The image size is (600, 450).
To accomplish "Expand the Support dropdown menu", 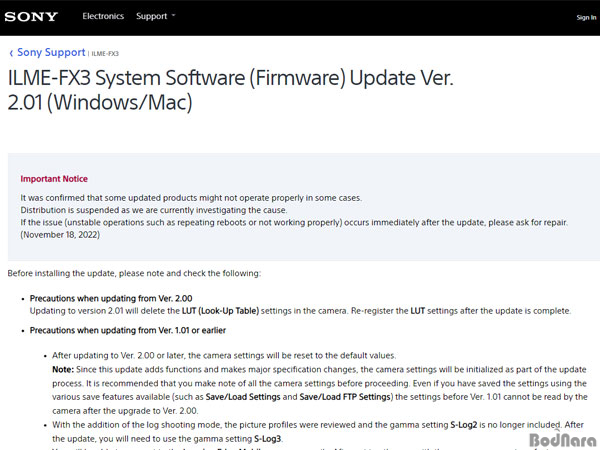I will pyautogui.click(x=155, y=16).
